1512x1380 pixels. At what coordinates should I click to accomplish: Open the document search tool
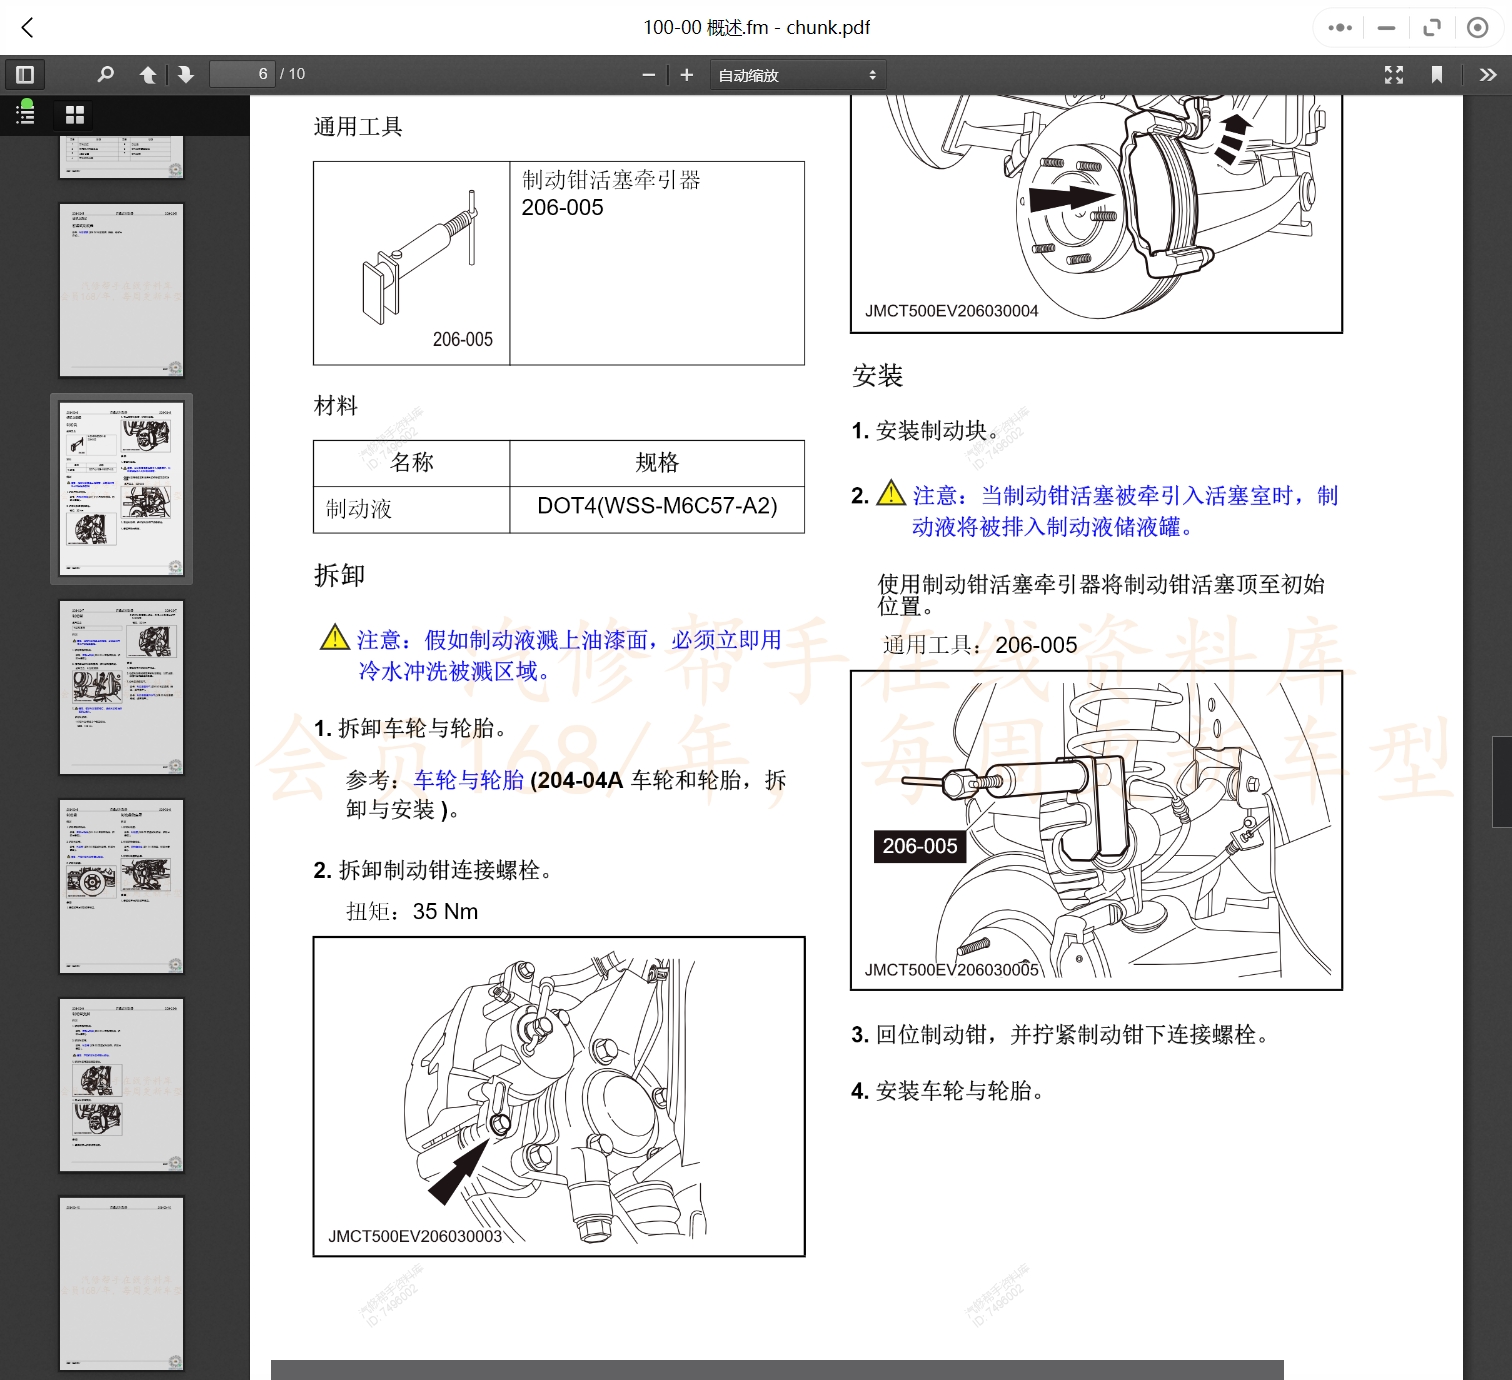(104, 74)
